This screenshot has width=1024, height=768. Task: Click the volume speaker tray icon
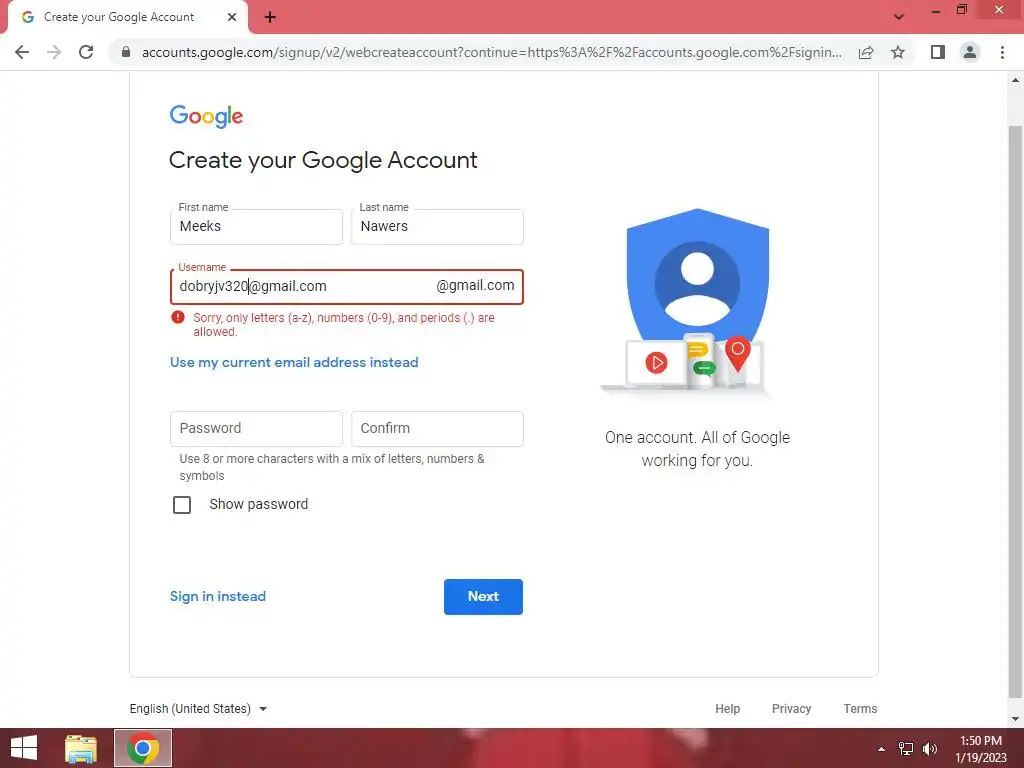point(930,749)
